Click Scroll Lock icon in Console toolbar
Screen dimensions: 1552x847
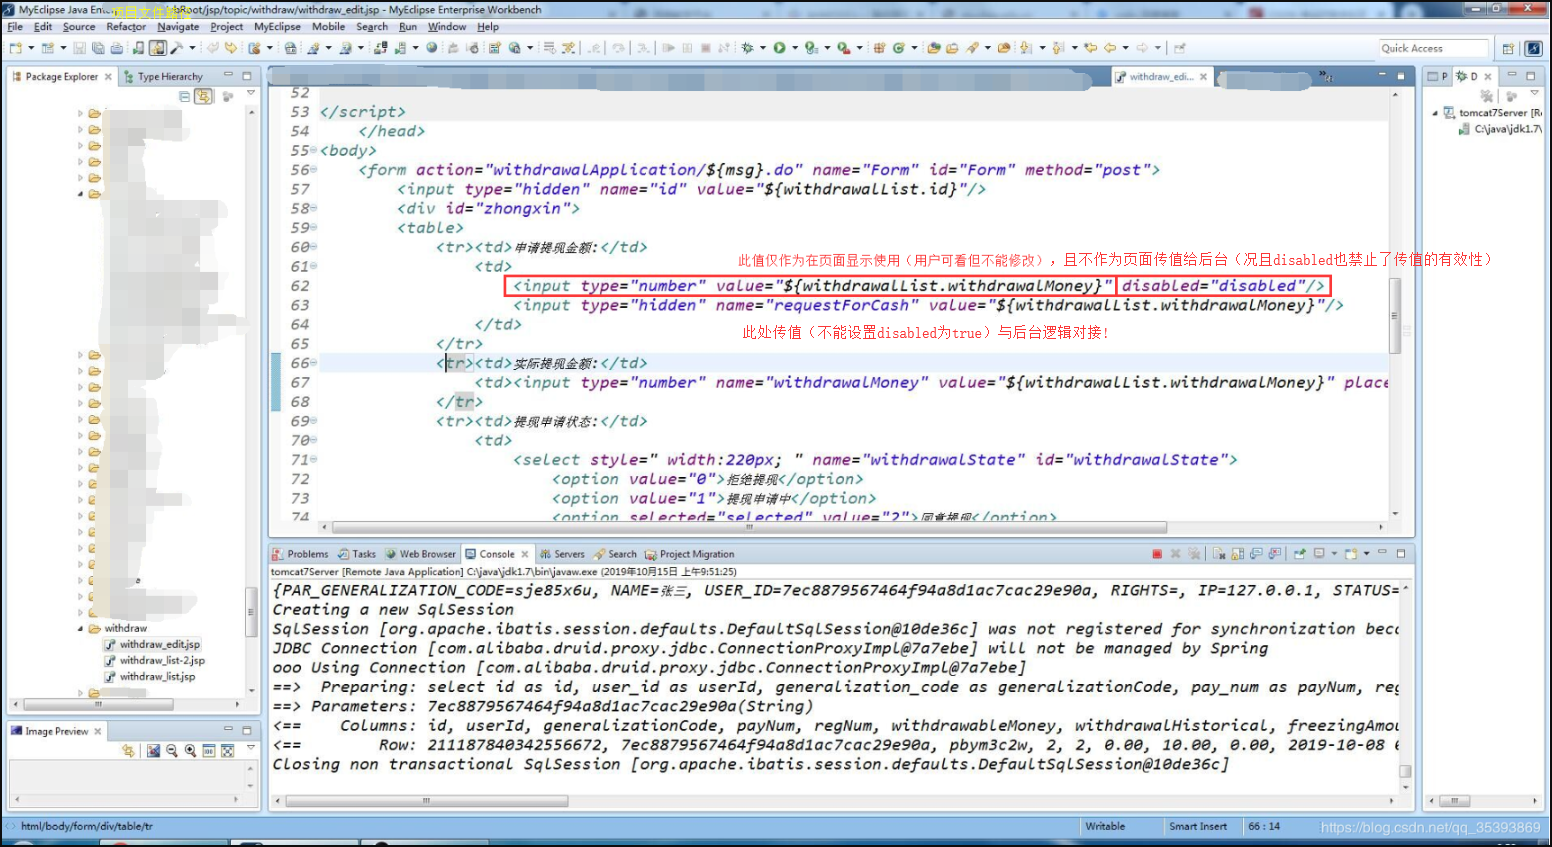pos(1238,553)
